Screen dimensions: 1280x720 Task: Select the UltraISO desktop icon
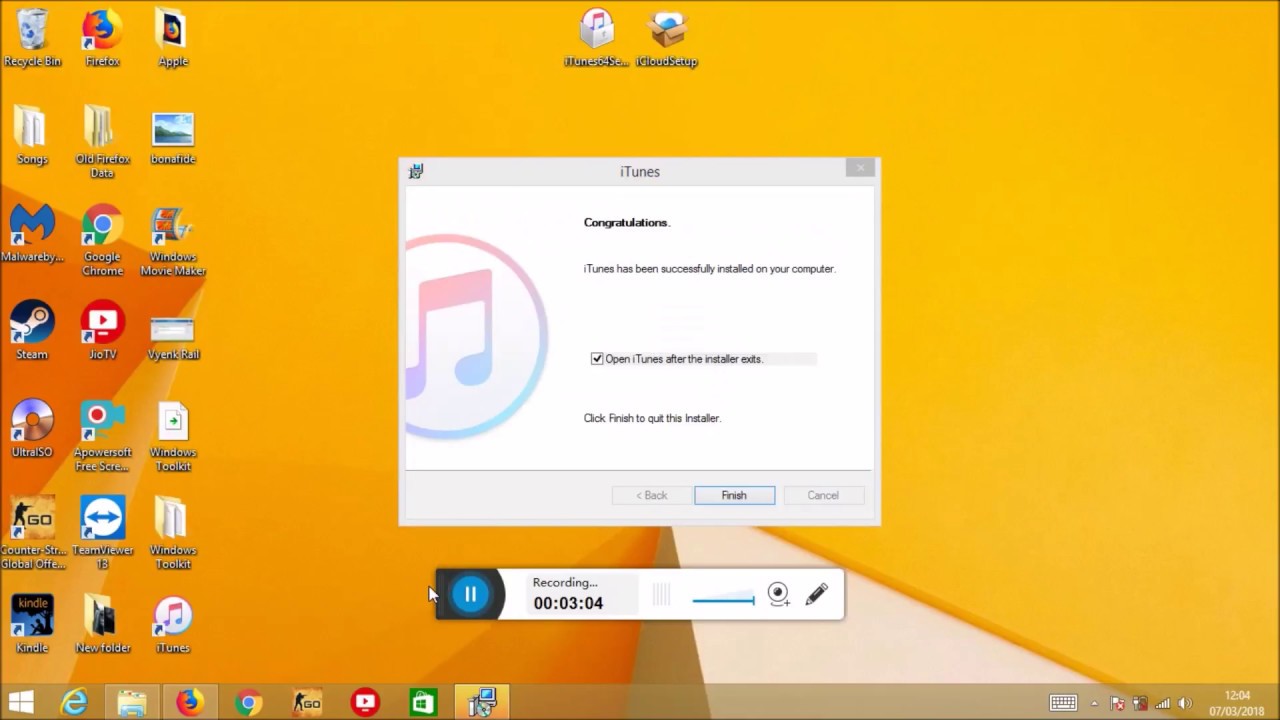(x=32, y=428)
